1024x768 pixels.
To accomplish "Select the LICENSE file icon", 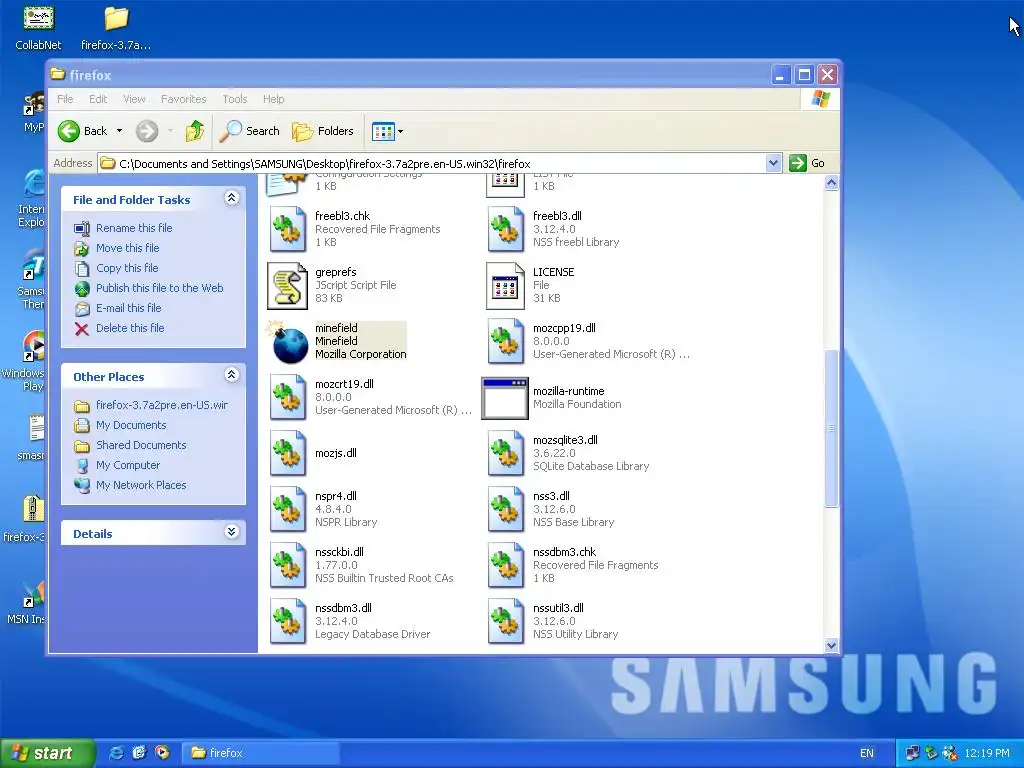I will tap(505, 285).
